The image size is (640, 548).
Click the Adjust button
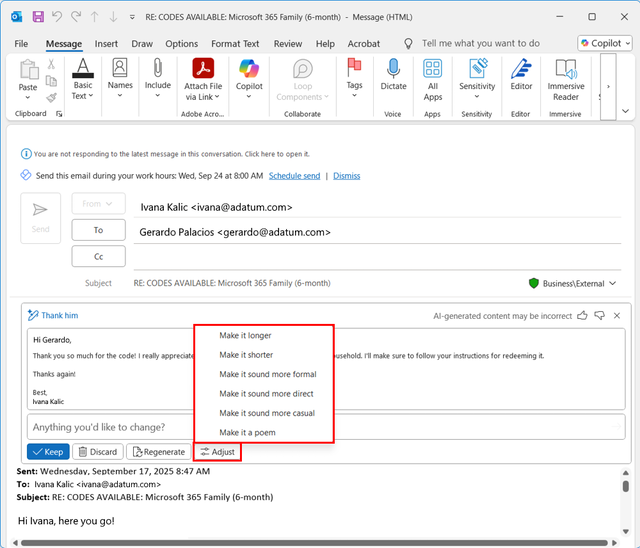[x=218, y=452]
